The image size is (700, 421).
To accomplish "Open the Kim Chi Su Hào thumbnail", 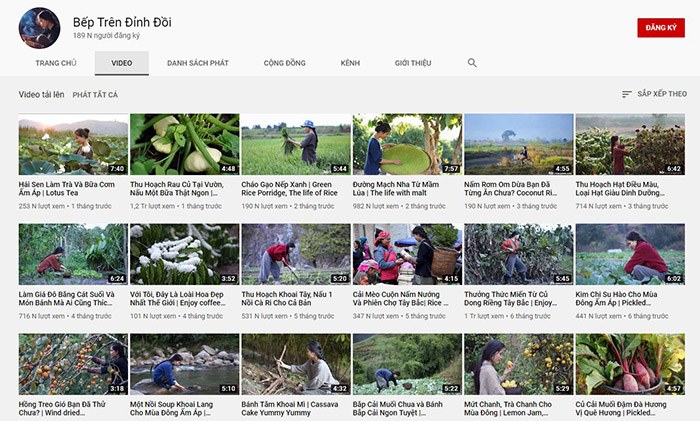I will coord(630,254).
